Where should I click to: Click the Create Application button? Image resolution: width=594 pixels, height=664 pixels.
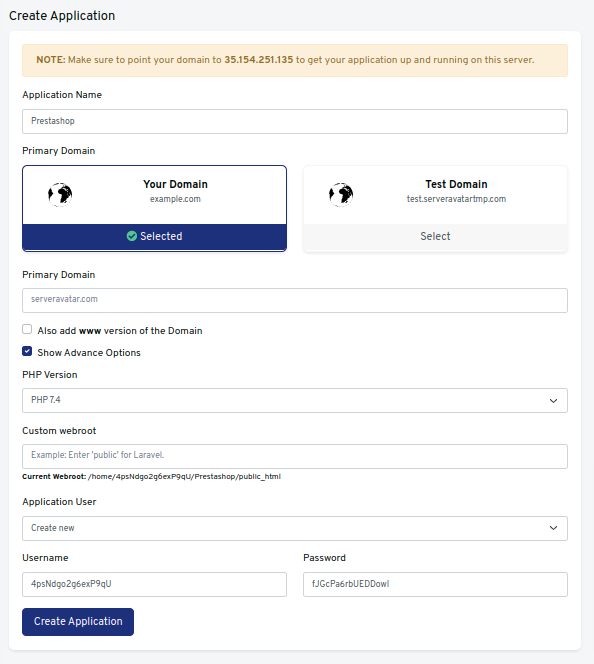(x=78, y=622)
